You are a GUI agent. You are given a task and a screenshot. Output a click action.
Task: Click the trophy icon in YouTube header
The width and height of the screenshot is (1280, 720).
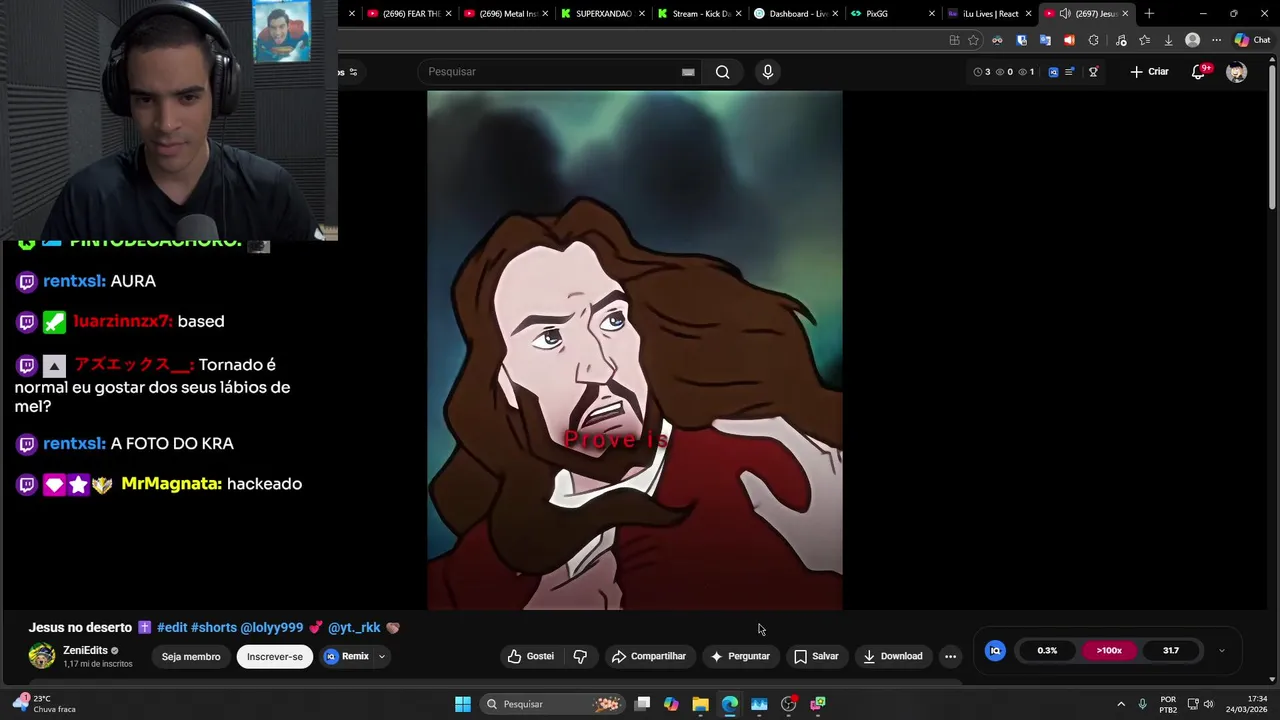pyautogui.click(x=1093, y=72)
